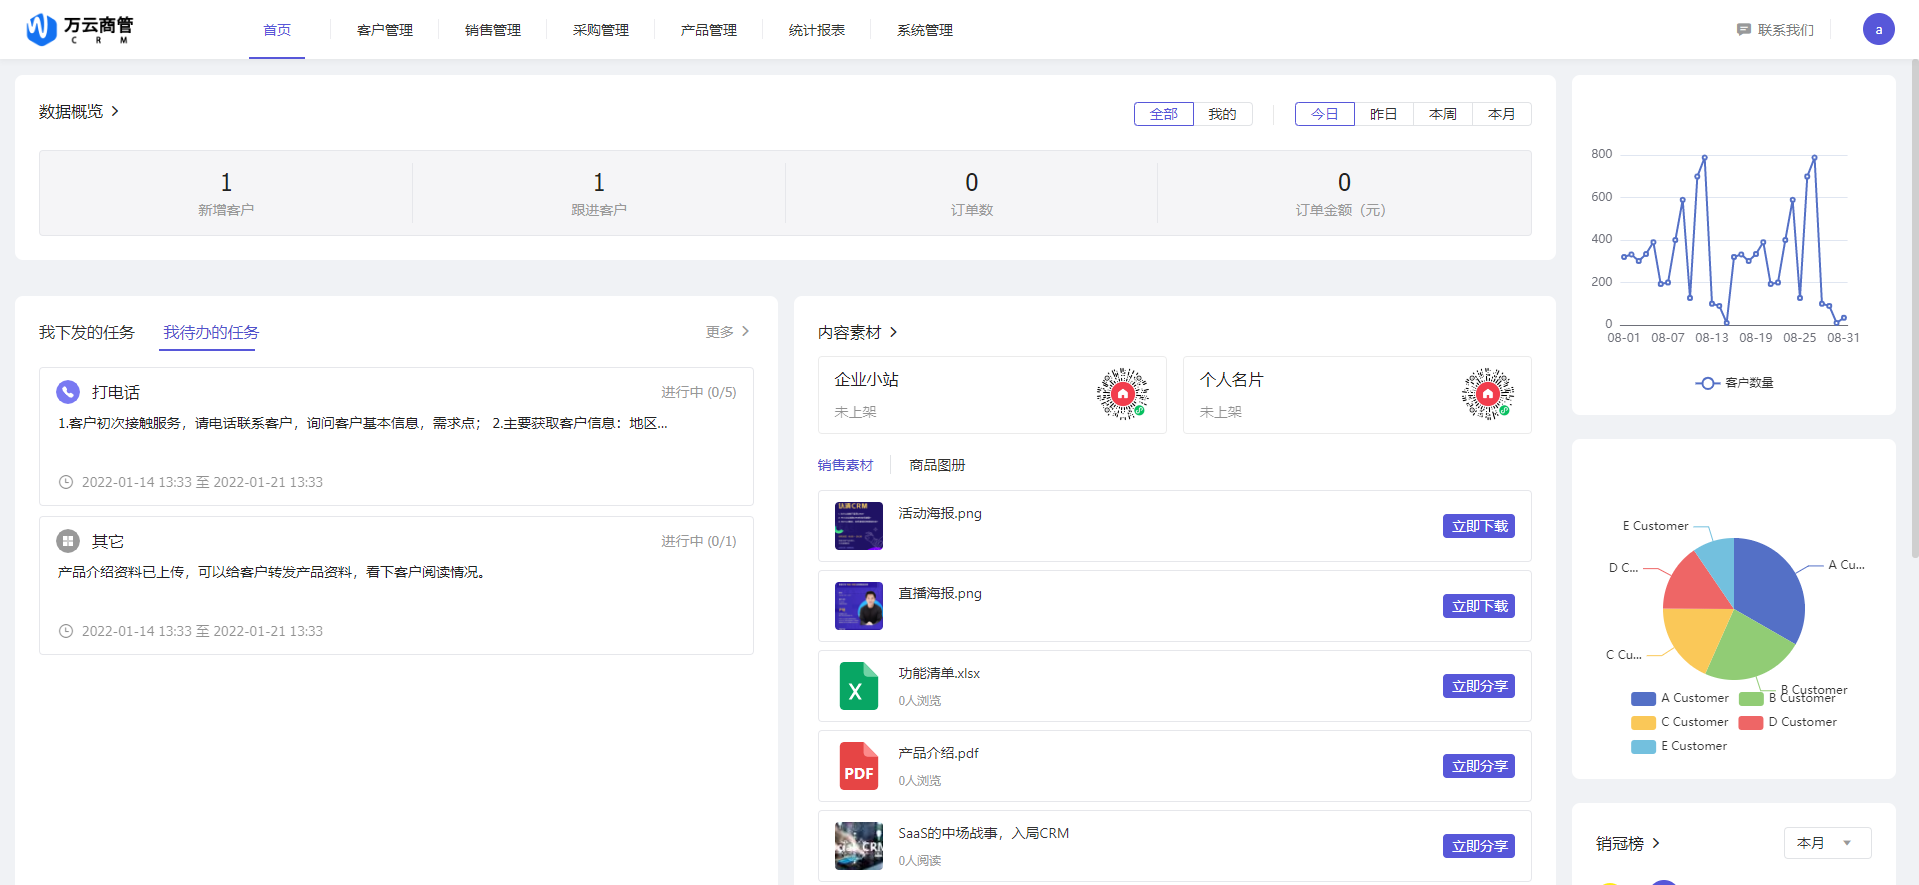The height and width of the screenshot is (885, 1919).
Task: Share 产品介绍.pdf with 立即分享
Action: click(x=1479, y=766)
